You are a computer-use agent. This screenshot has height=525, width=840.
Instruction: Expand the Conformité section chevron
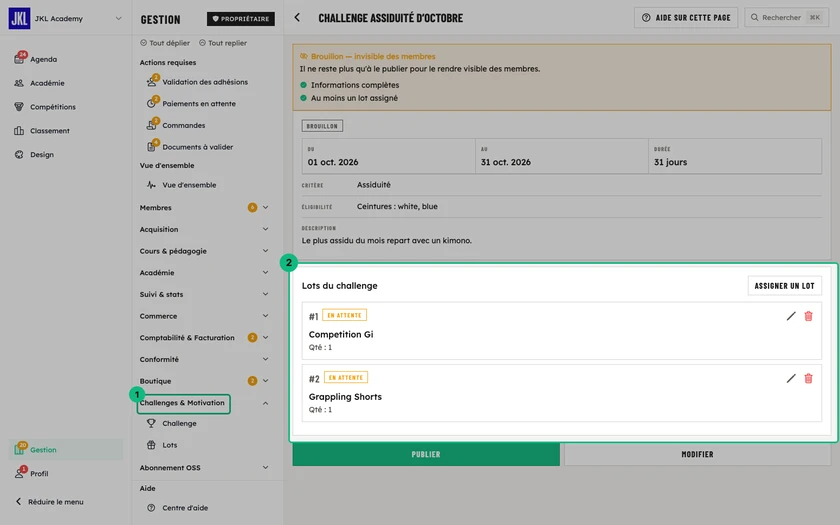(265, 359)
